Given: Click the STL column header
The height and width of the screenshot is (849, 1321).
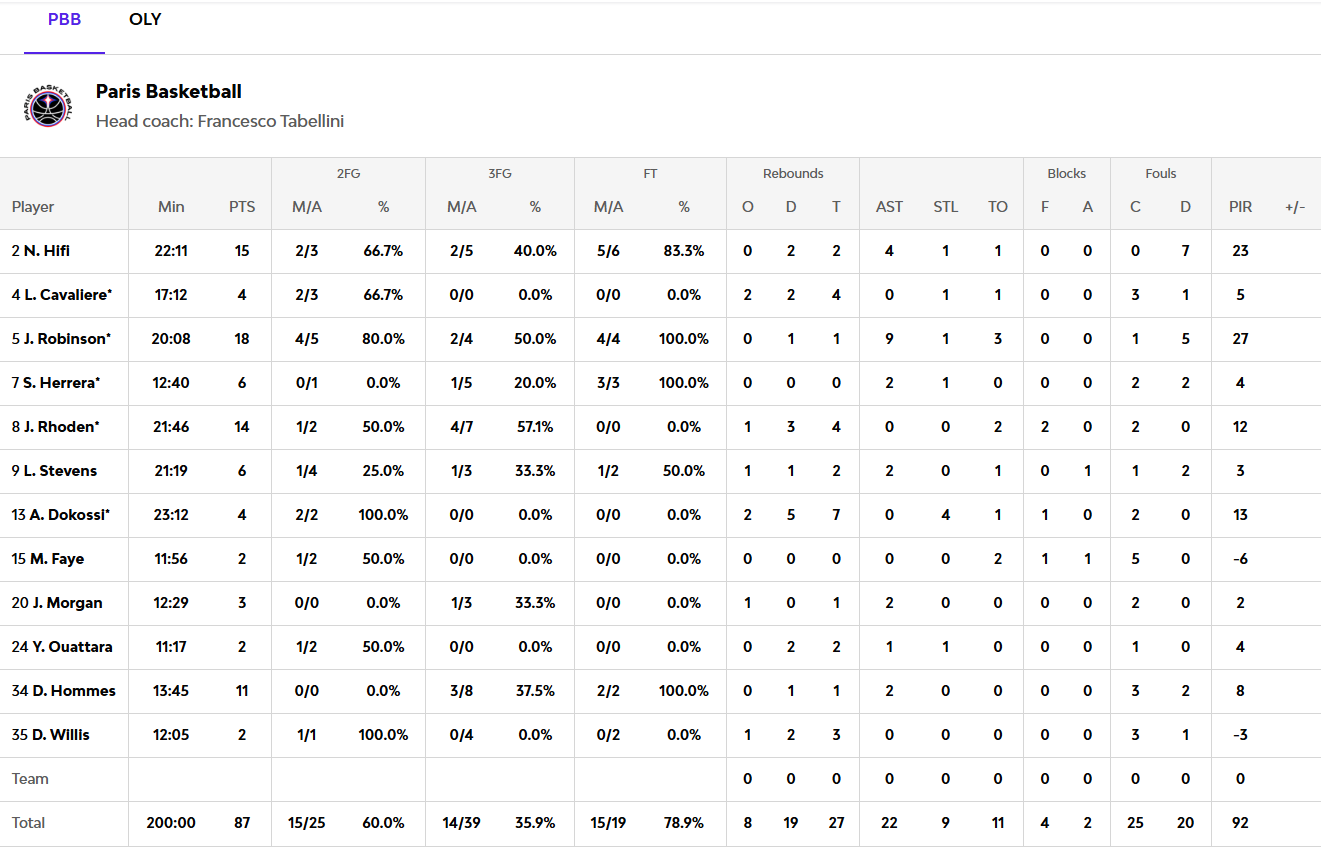Looking at the screenshot, I should click(945, 207).
